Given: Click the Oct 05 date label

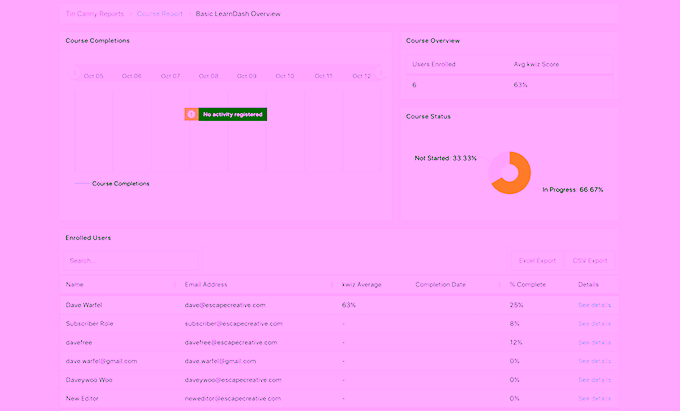Looking at the screenshot, I should pos(93,76).
